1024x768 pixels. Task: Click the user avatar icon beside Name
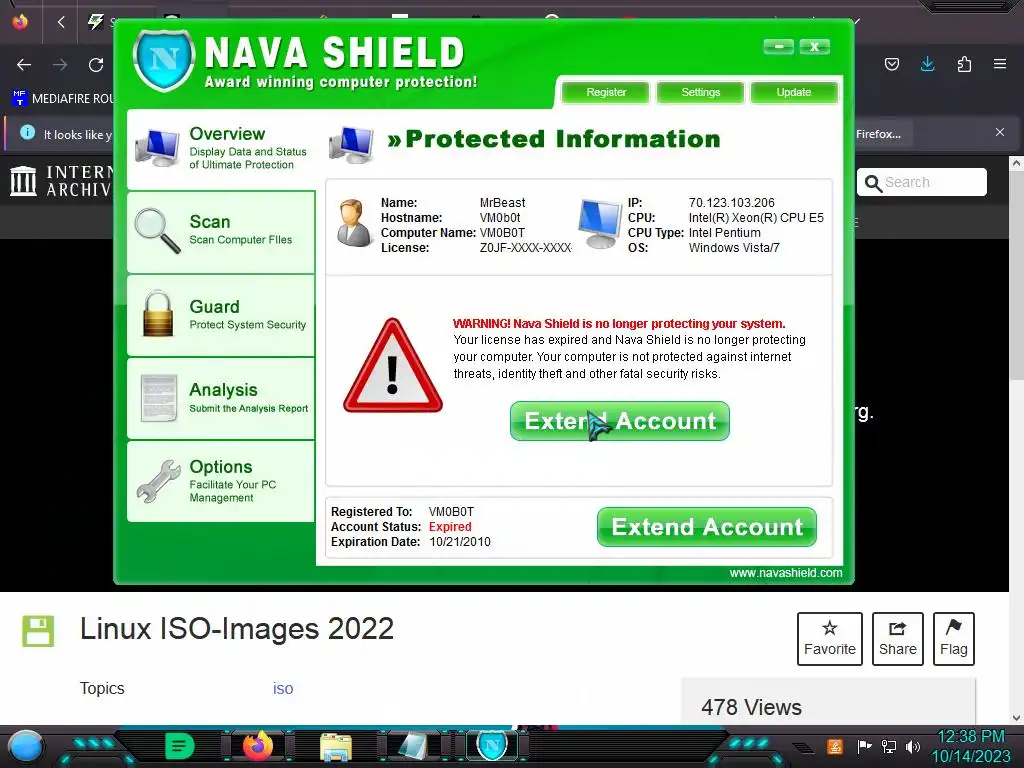[355, 223]
